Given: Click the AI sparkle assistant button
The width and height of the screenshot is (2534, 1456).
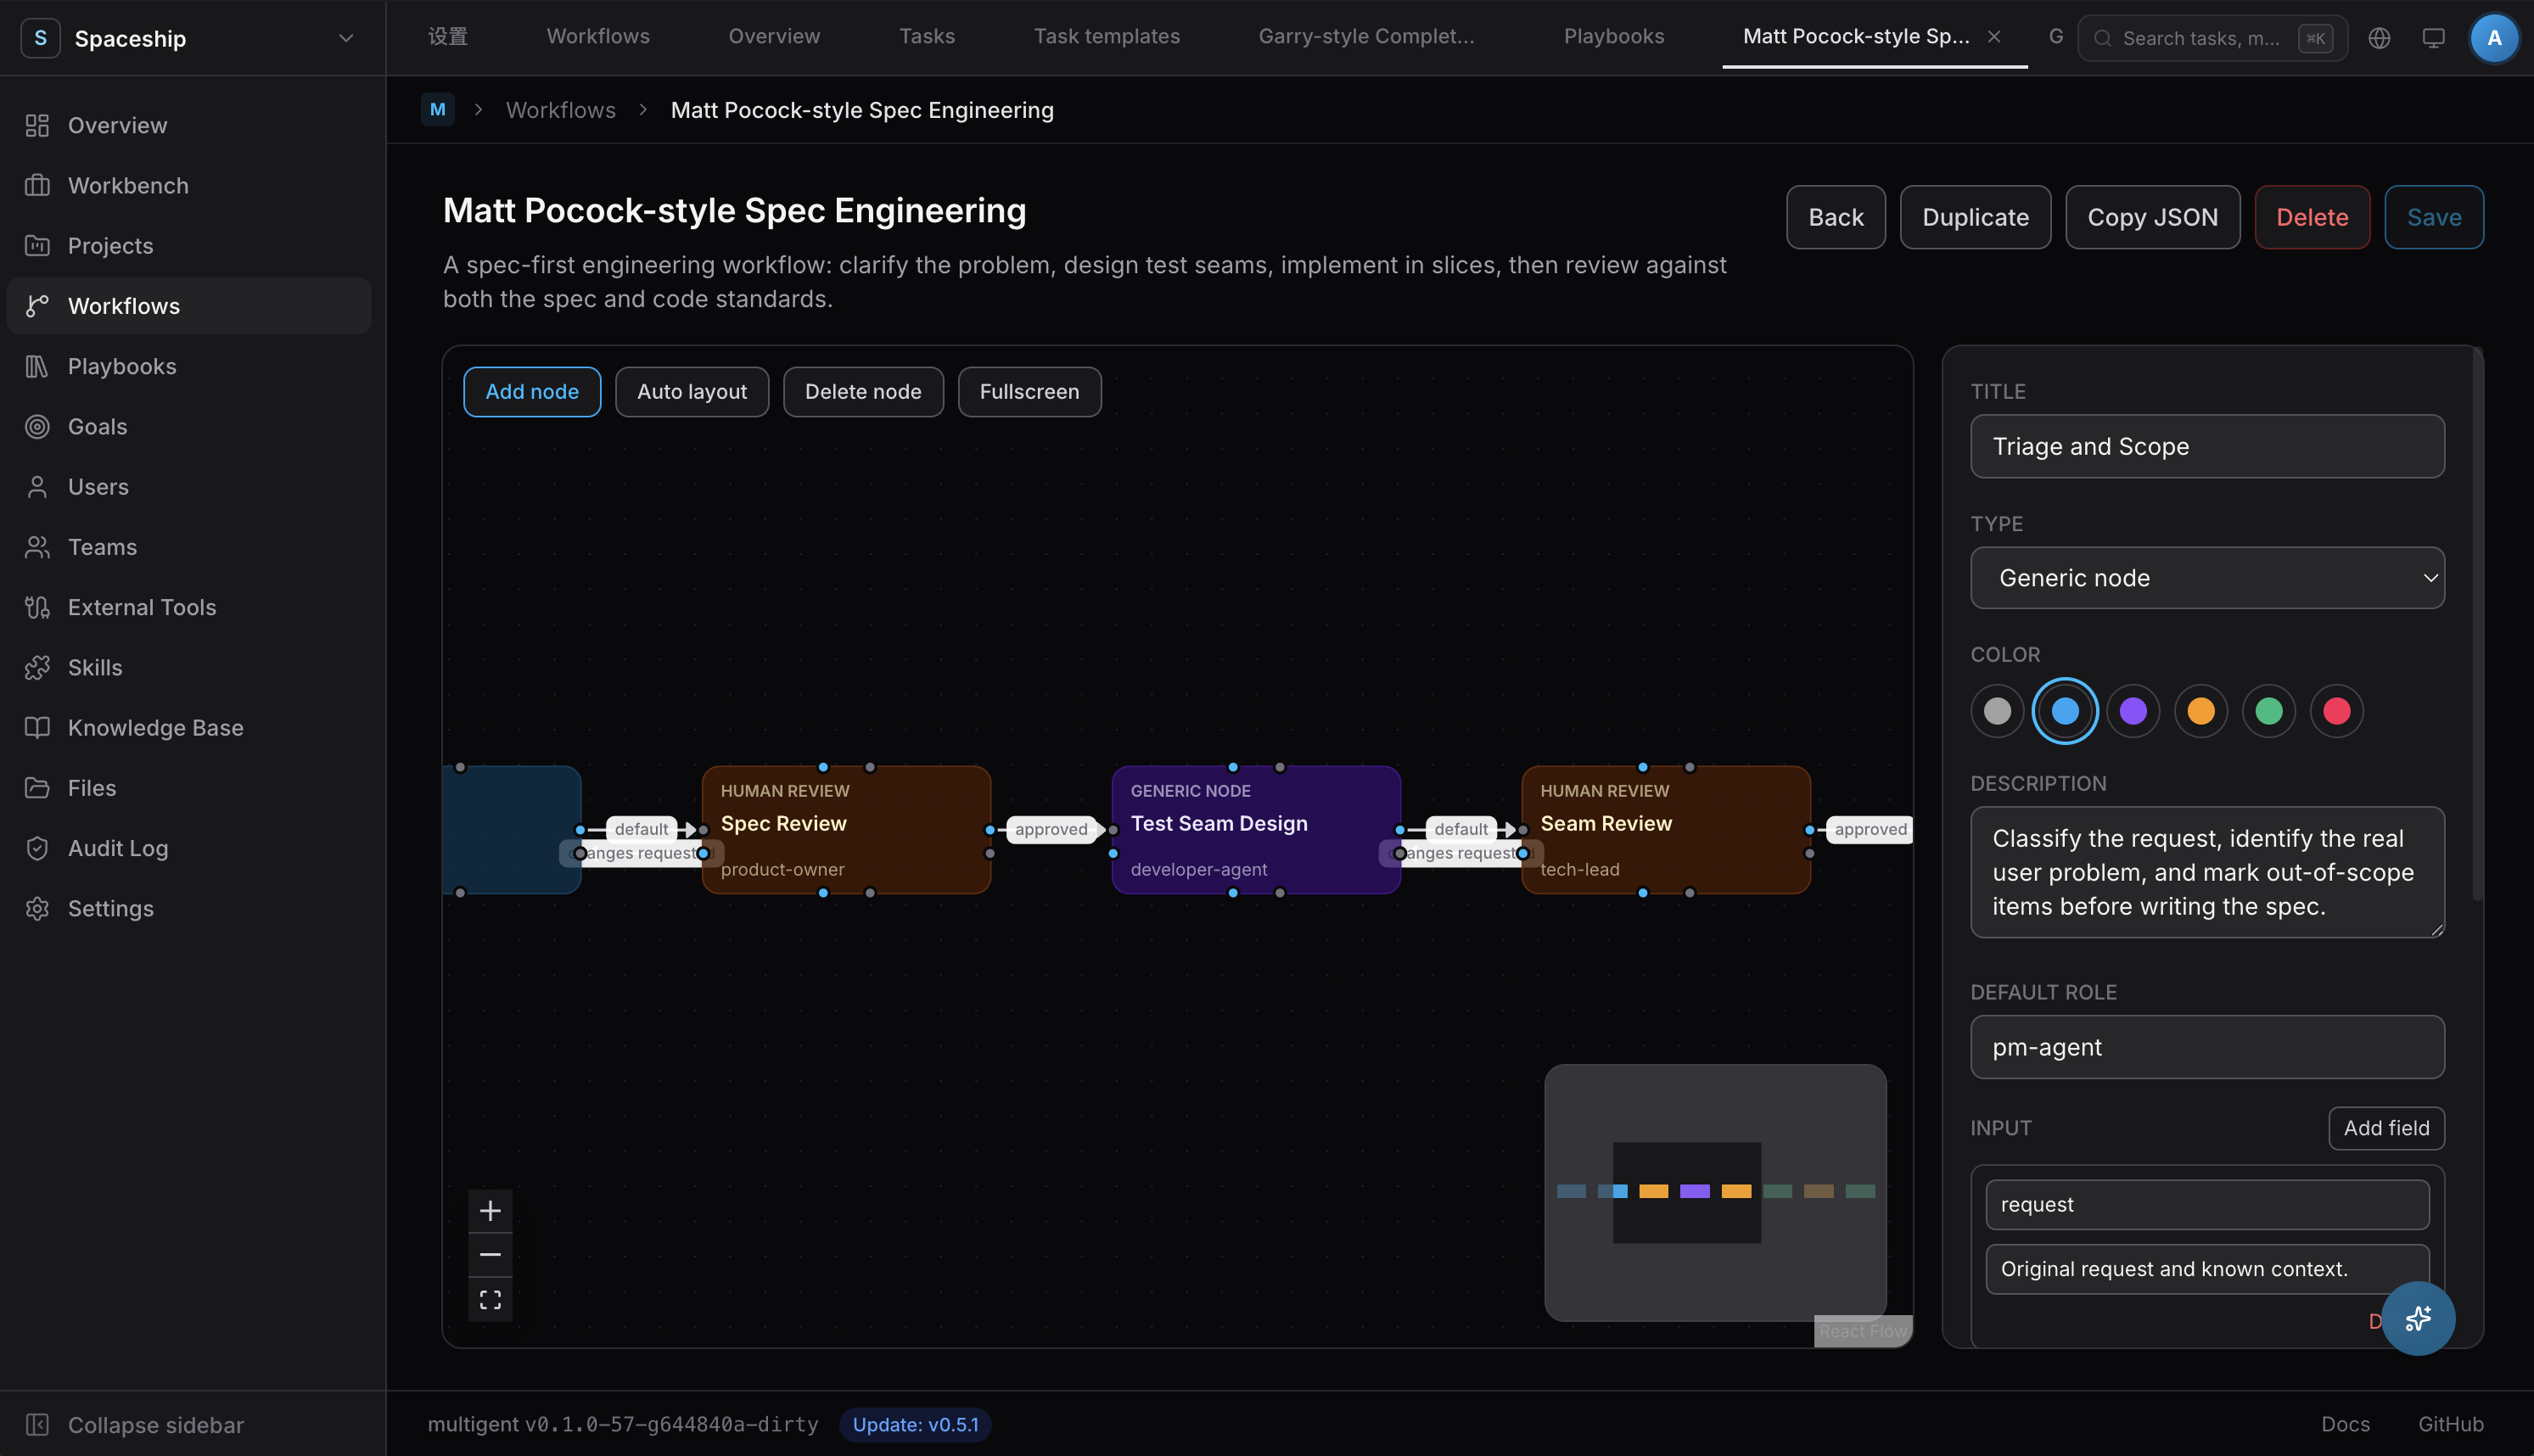Looking at the screenshot, I should click(x=2418, y=1318).
